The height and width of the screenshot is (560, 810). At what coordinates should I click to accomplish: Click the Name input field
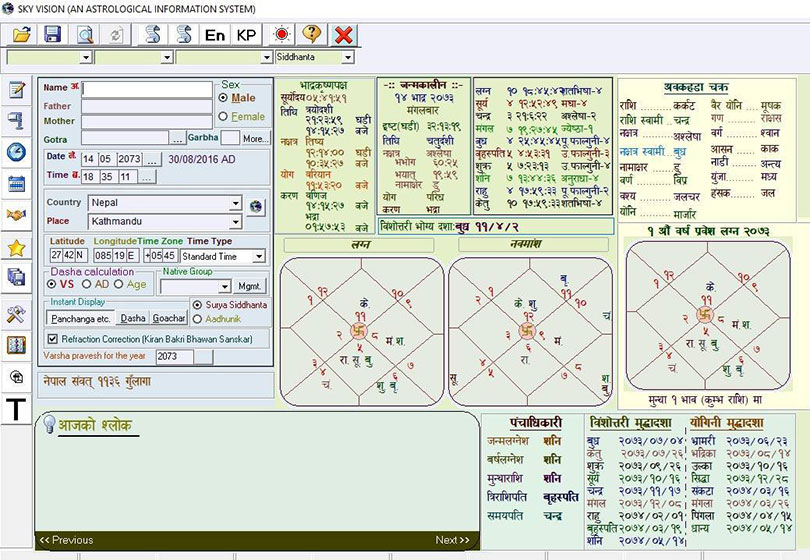[147, 89]
